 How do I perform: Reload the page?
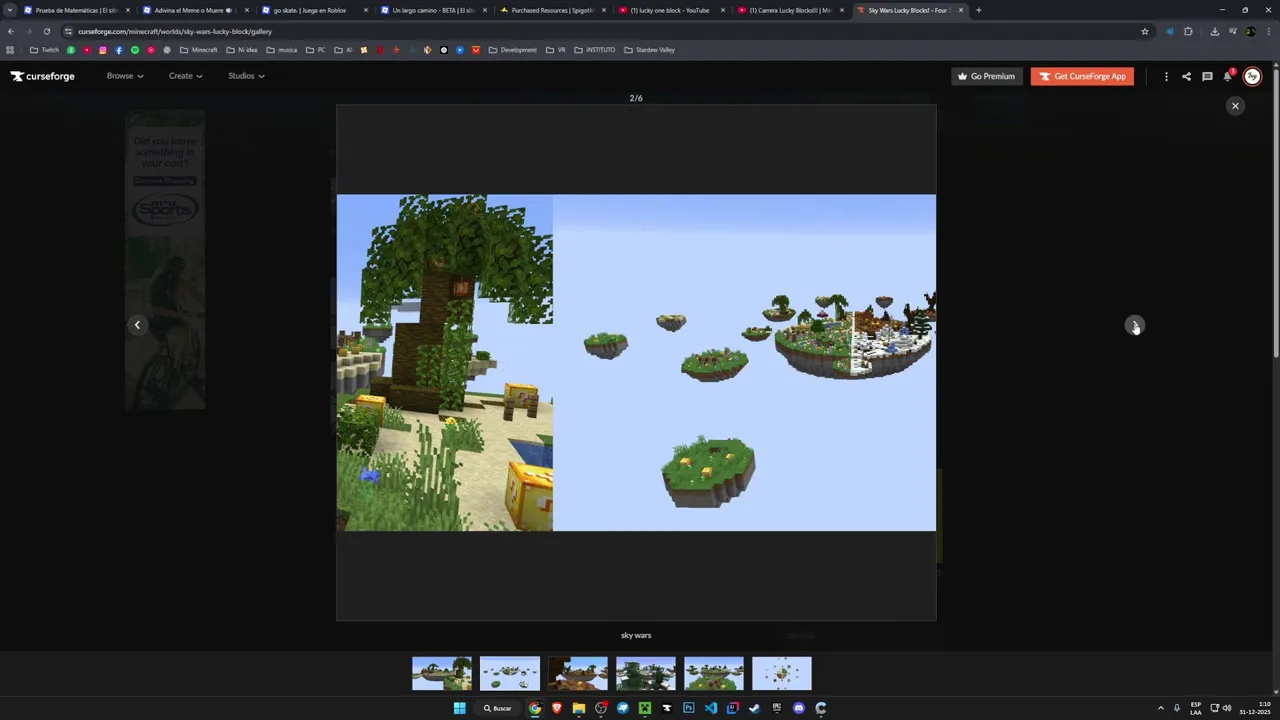[46, 31]
